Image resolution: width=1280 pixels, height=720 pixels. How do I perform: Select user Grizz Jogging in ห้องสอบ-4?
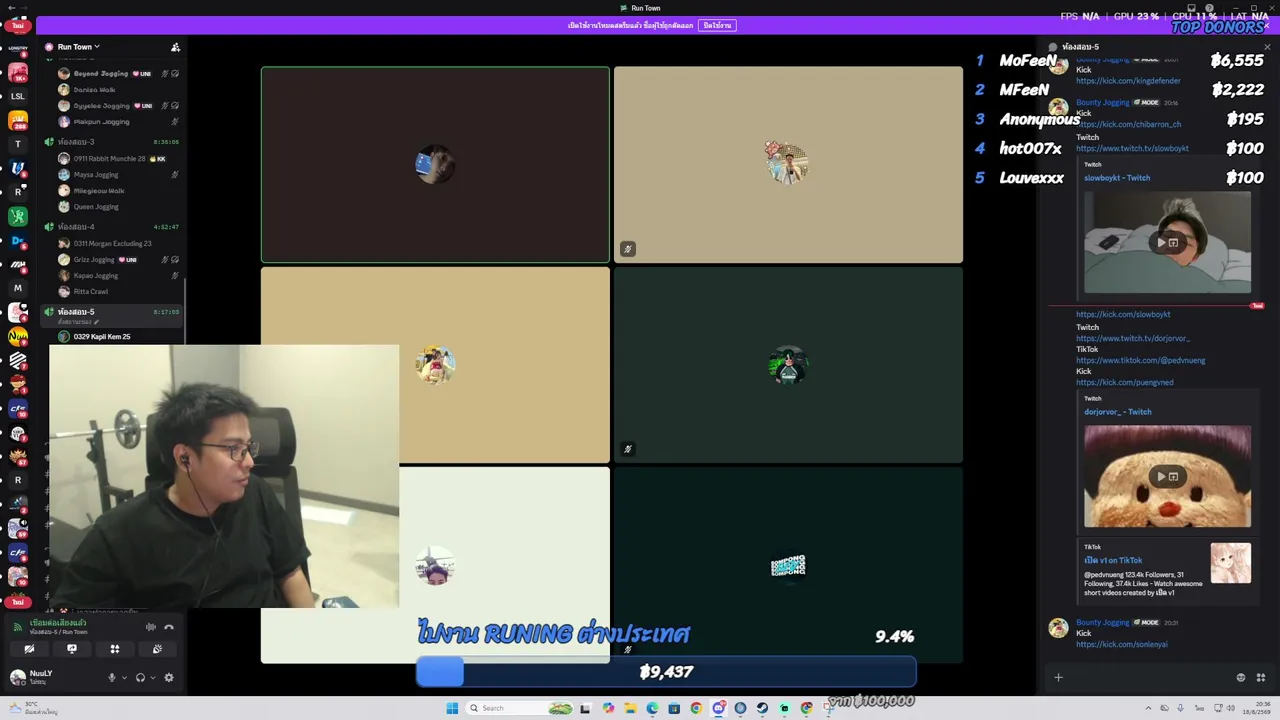pos(94,260)
